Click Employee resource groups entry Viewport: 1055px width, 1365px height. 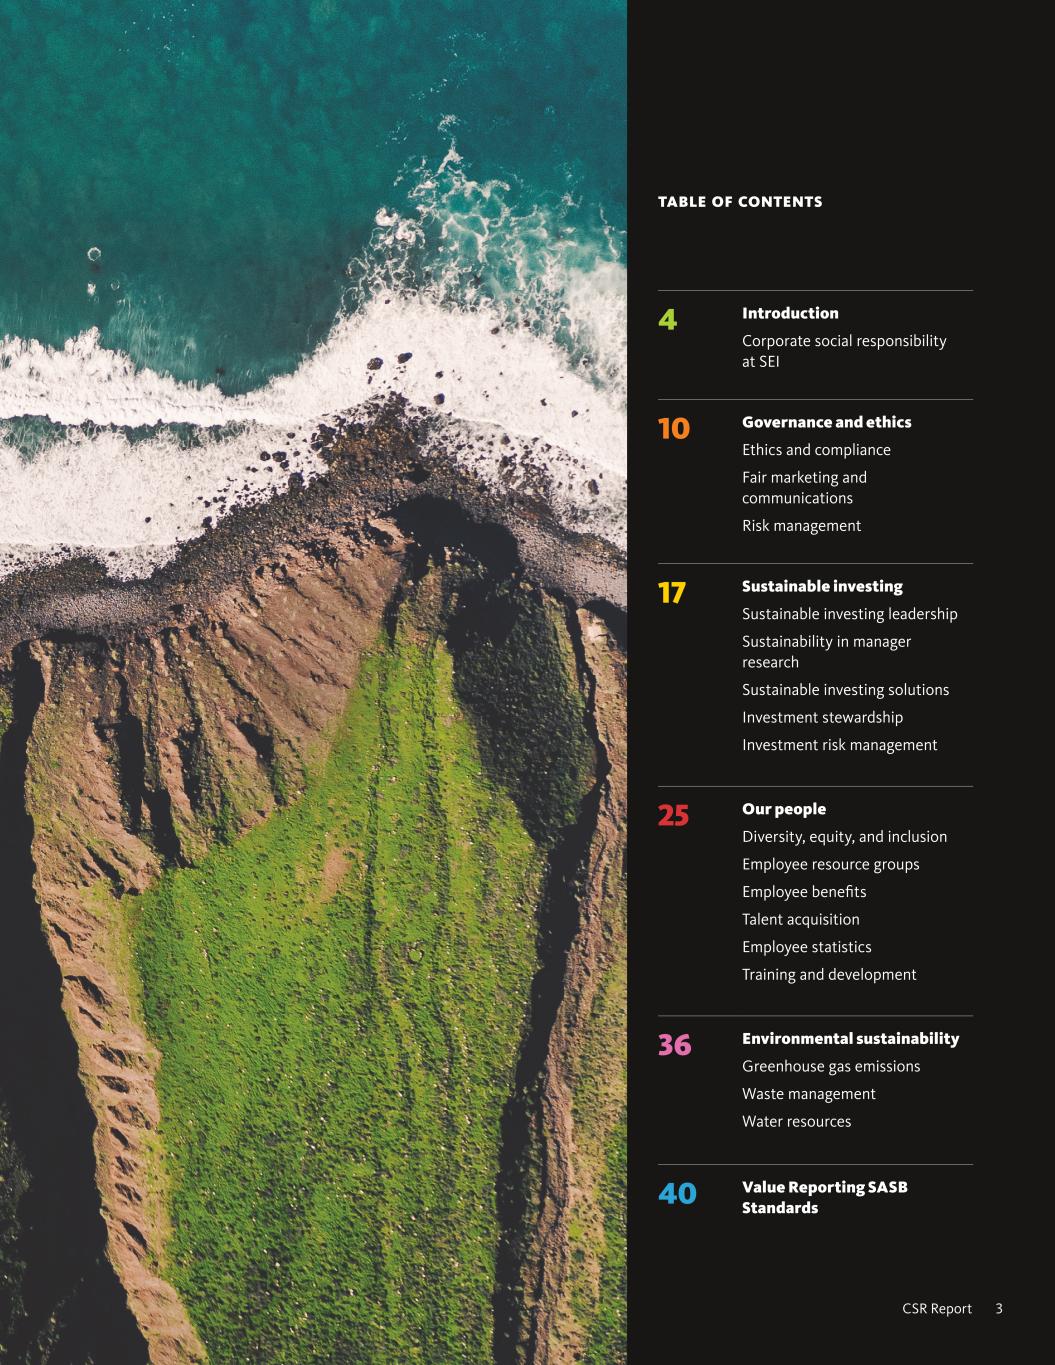click(x=830, y=864)
